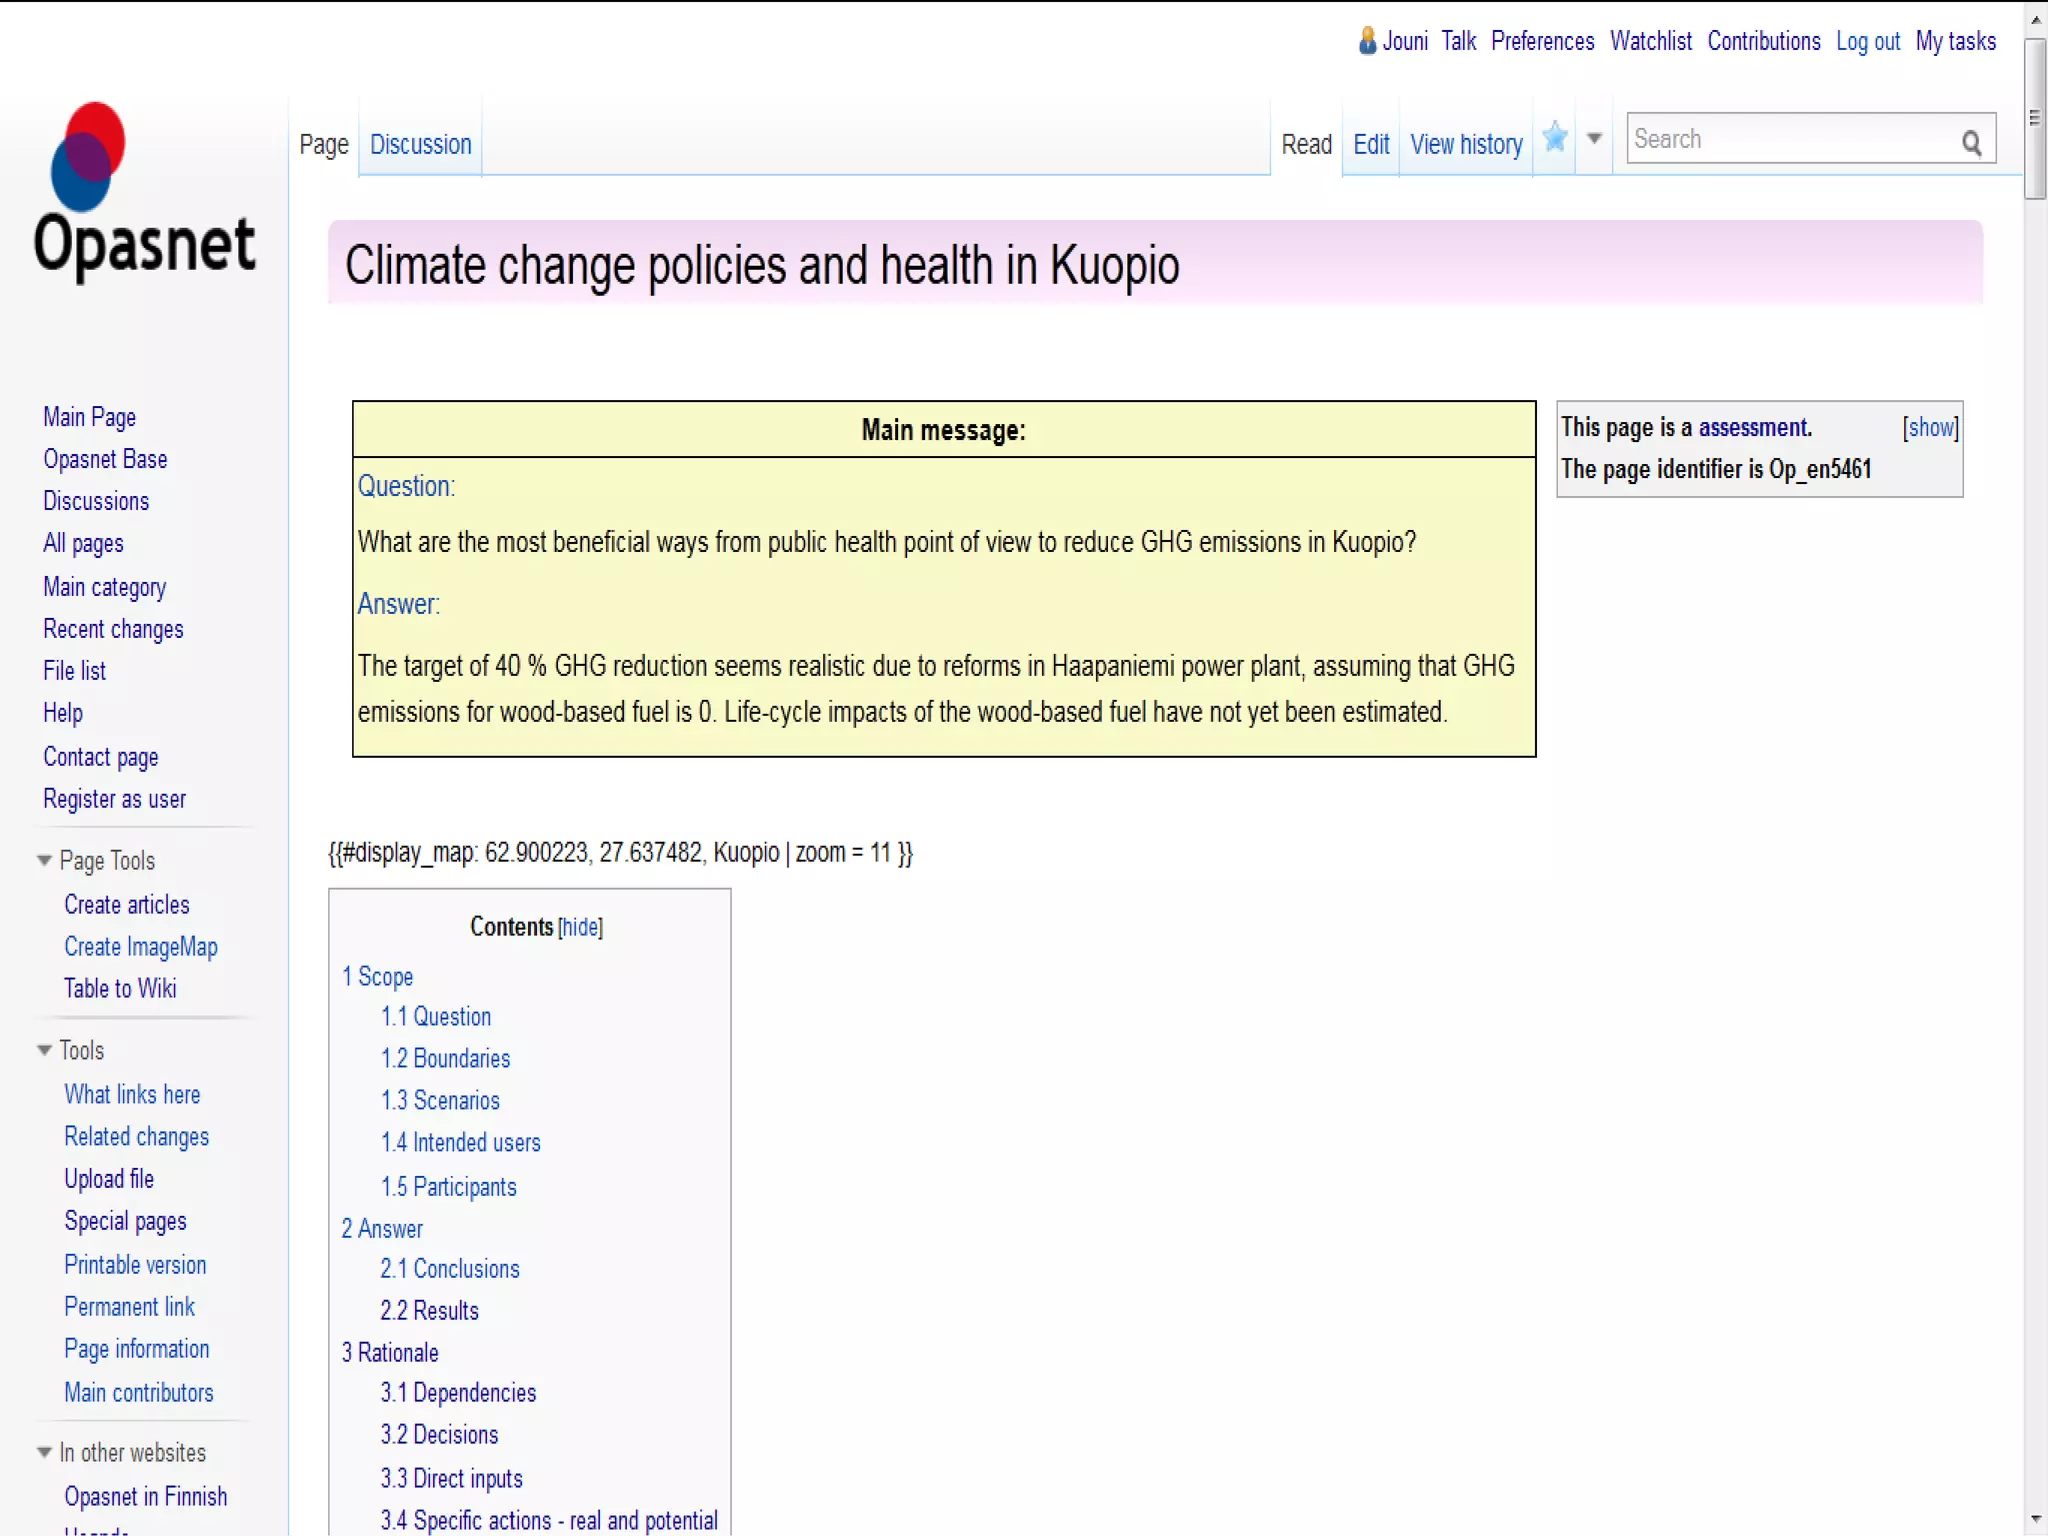Click Upload file
The height and width of the screenshot is (1536, 2048).
click(109, 1179)
